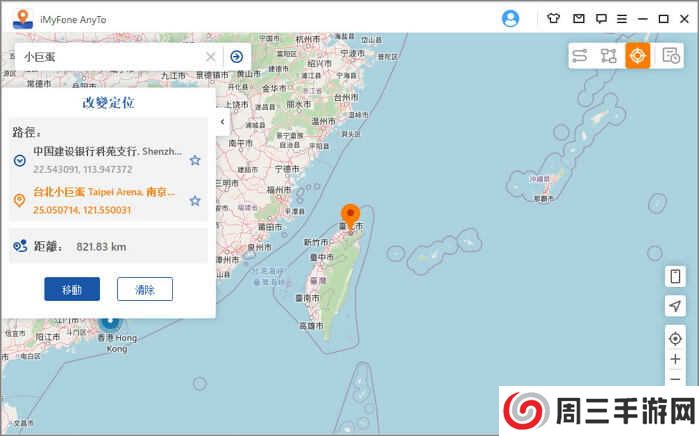
Task: Click the 移動 move button
Action: [x=72, y=289]
